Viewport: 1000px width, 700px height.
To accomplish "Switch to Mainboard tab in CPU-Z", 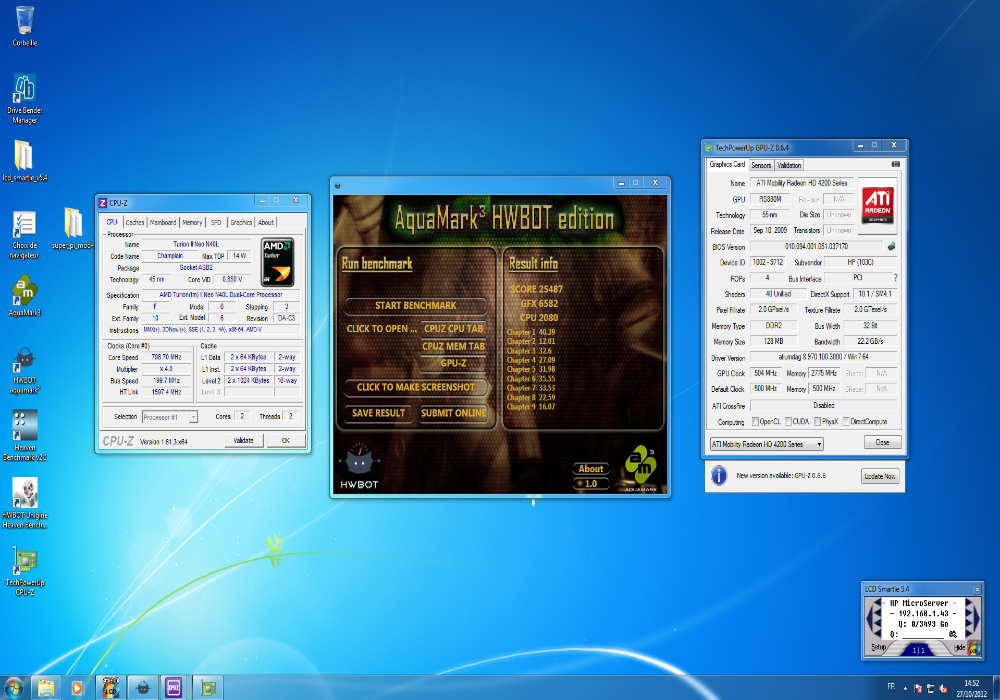I will [x=163, y=222].
